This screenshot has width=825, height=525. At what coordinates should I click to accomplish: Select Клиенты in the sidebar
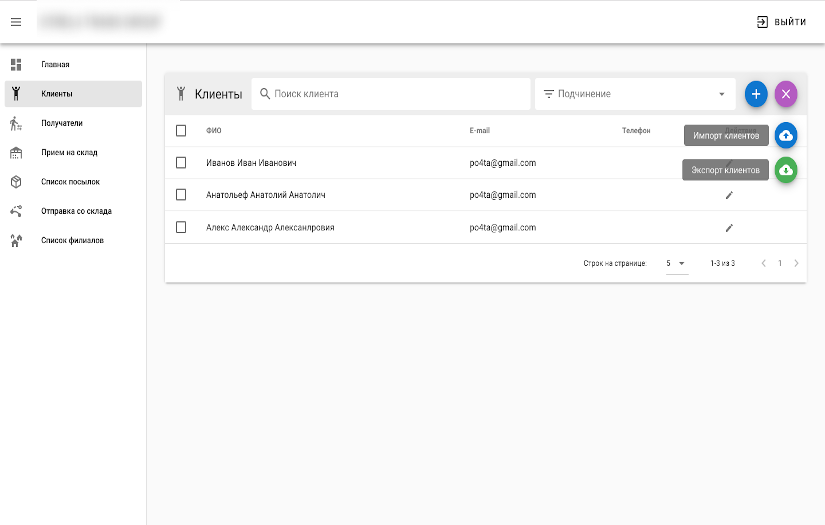pyautogui.click(x=73, y=94)
